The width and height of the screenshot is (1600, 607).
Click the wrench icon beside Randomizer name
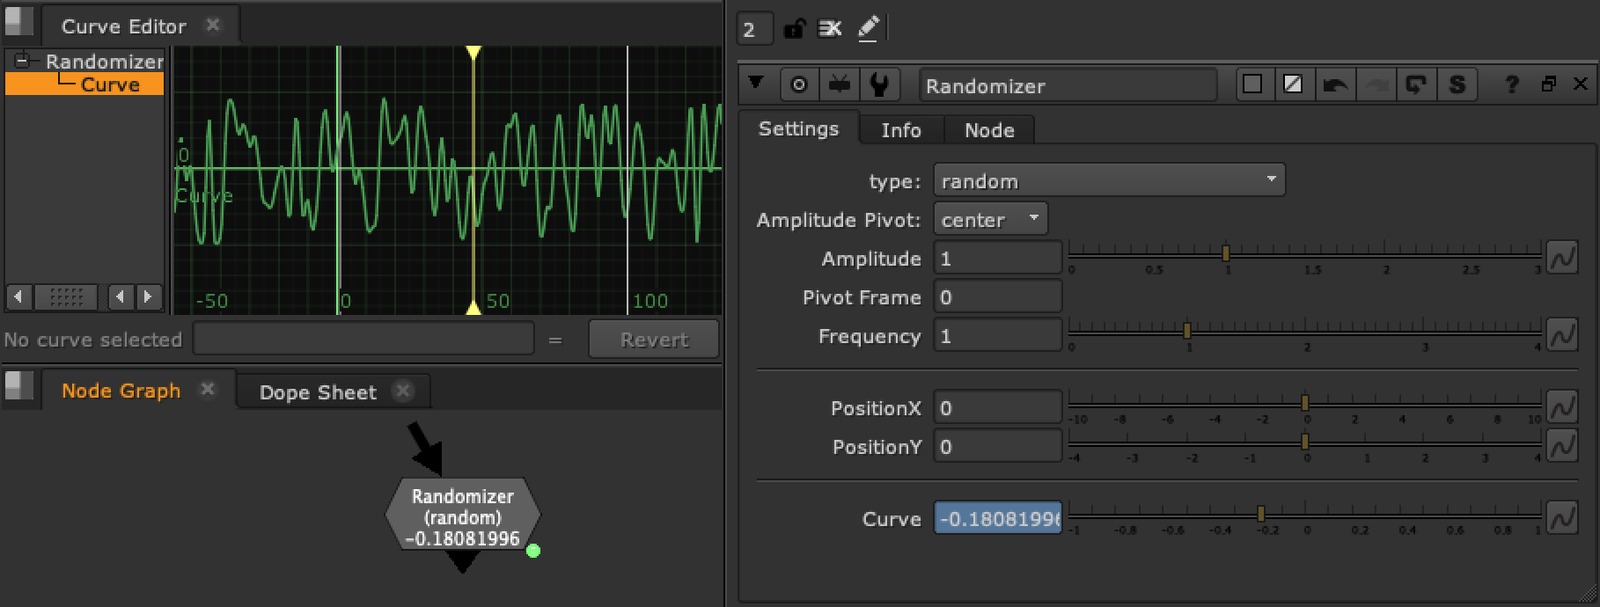pos(879,85)
